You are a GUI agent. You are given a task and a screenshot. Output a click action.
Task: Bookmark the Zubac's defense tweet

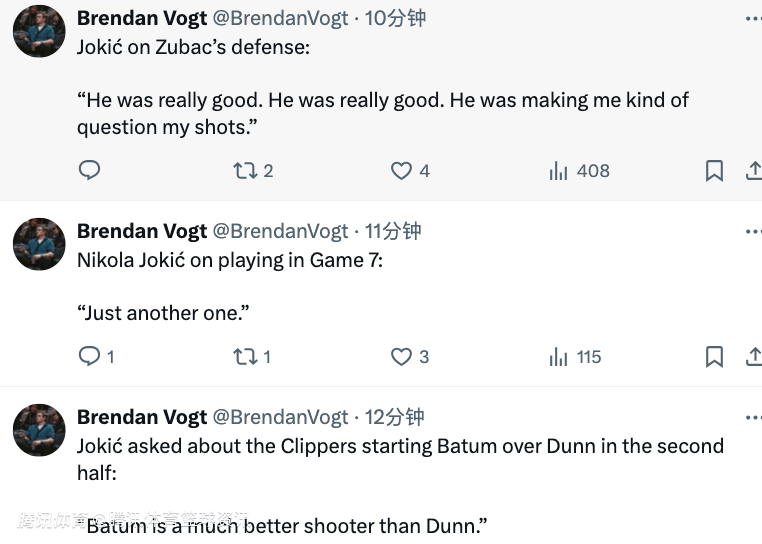[714, 171]
